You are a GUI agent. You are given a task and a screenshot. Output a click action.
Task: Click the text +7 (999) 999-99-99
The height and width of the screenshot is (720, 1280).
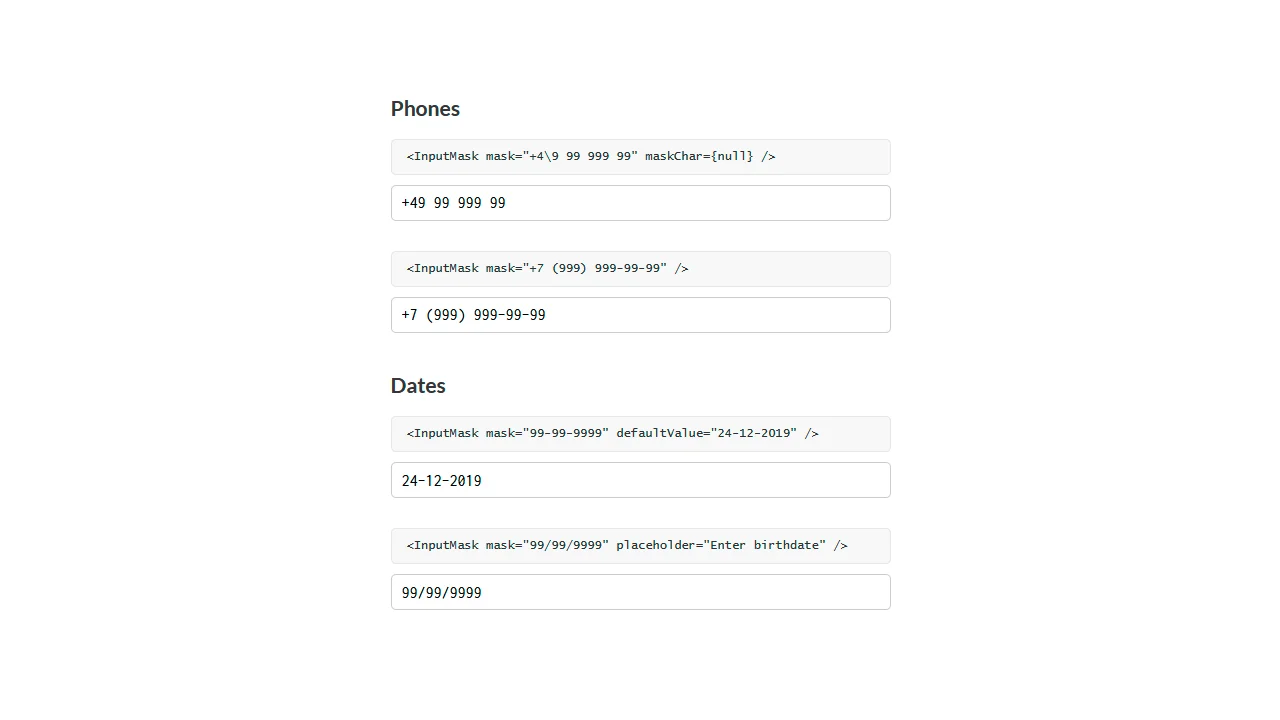(x=473, y=315)
